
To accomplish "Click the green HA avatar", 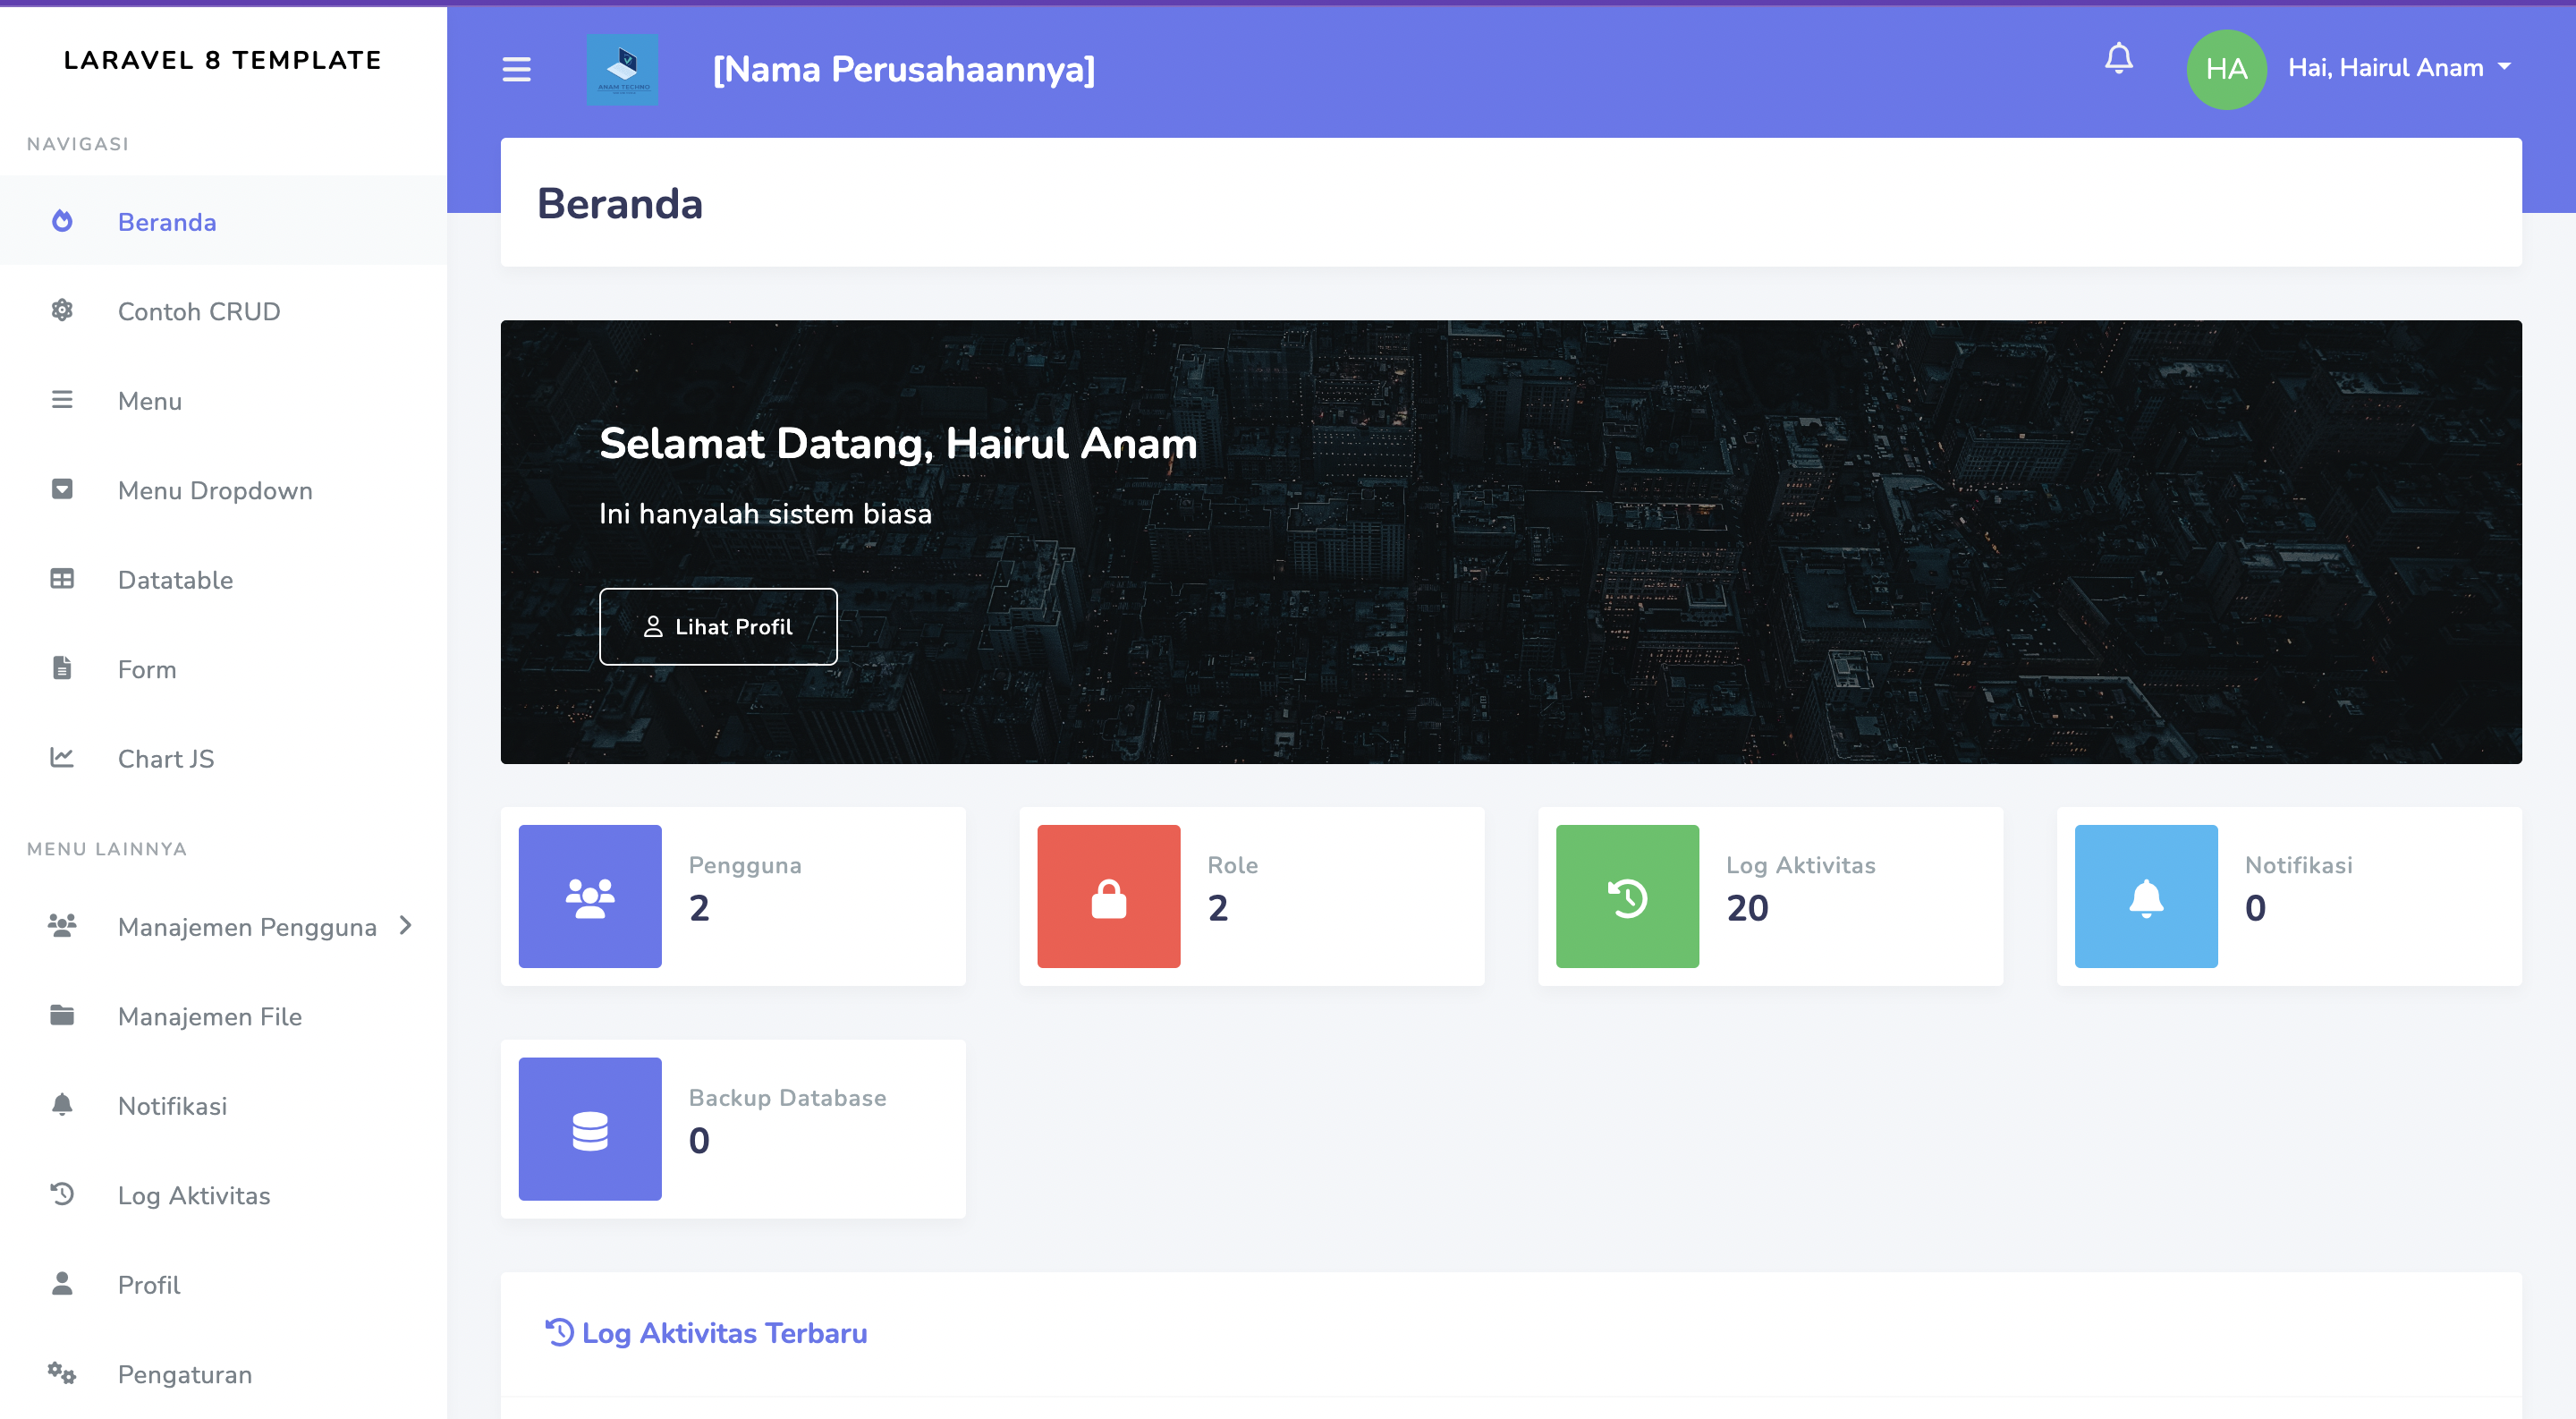I will pyautogui.click(x=2225, y=69).
